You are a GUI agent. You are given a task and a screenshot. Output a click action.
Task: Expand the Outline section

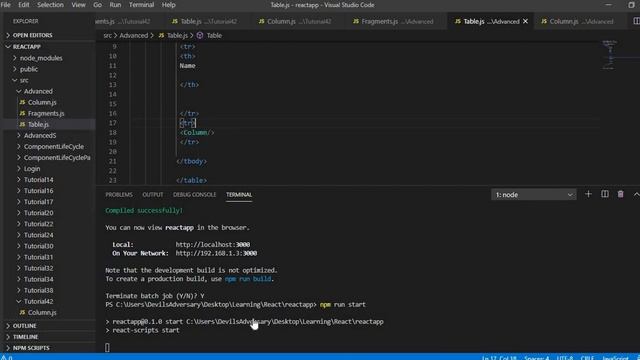[x=48, y=325]
